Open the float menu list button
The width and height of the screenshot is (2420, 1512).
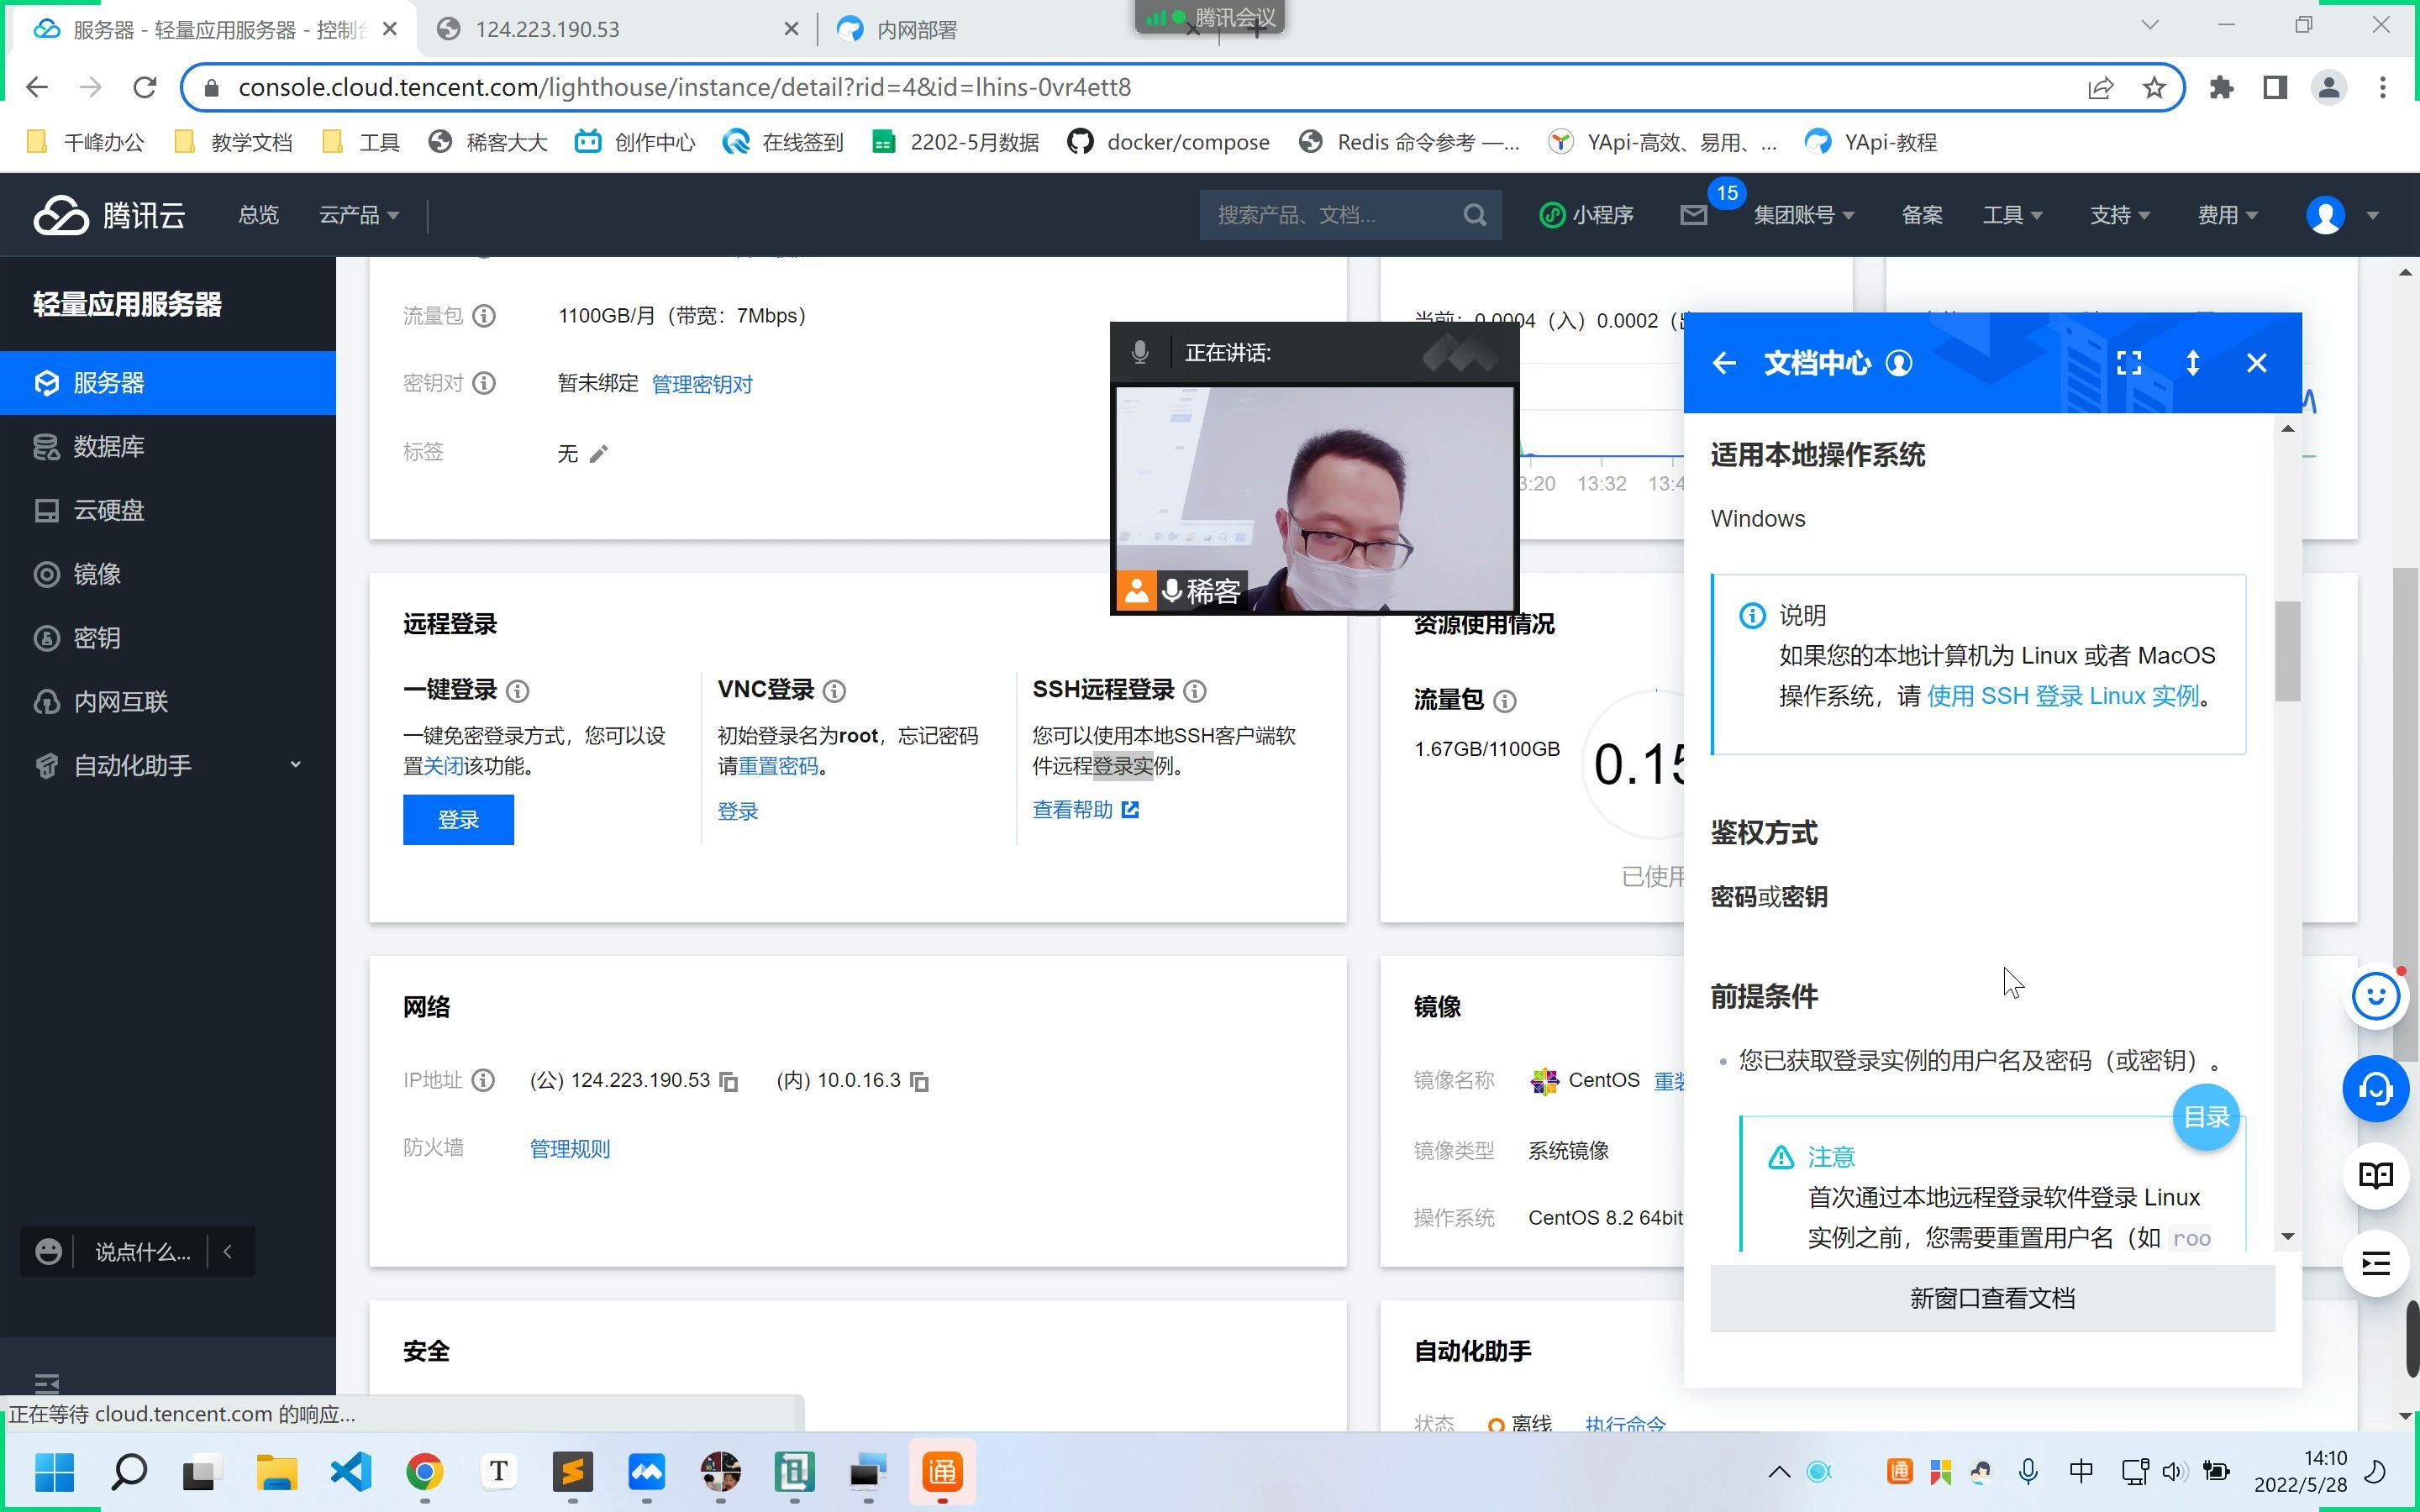(2376, 1264)
